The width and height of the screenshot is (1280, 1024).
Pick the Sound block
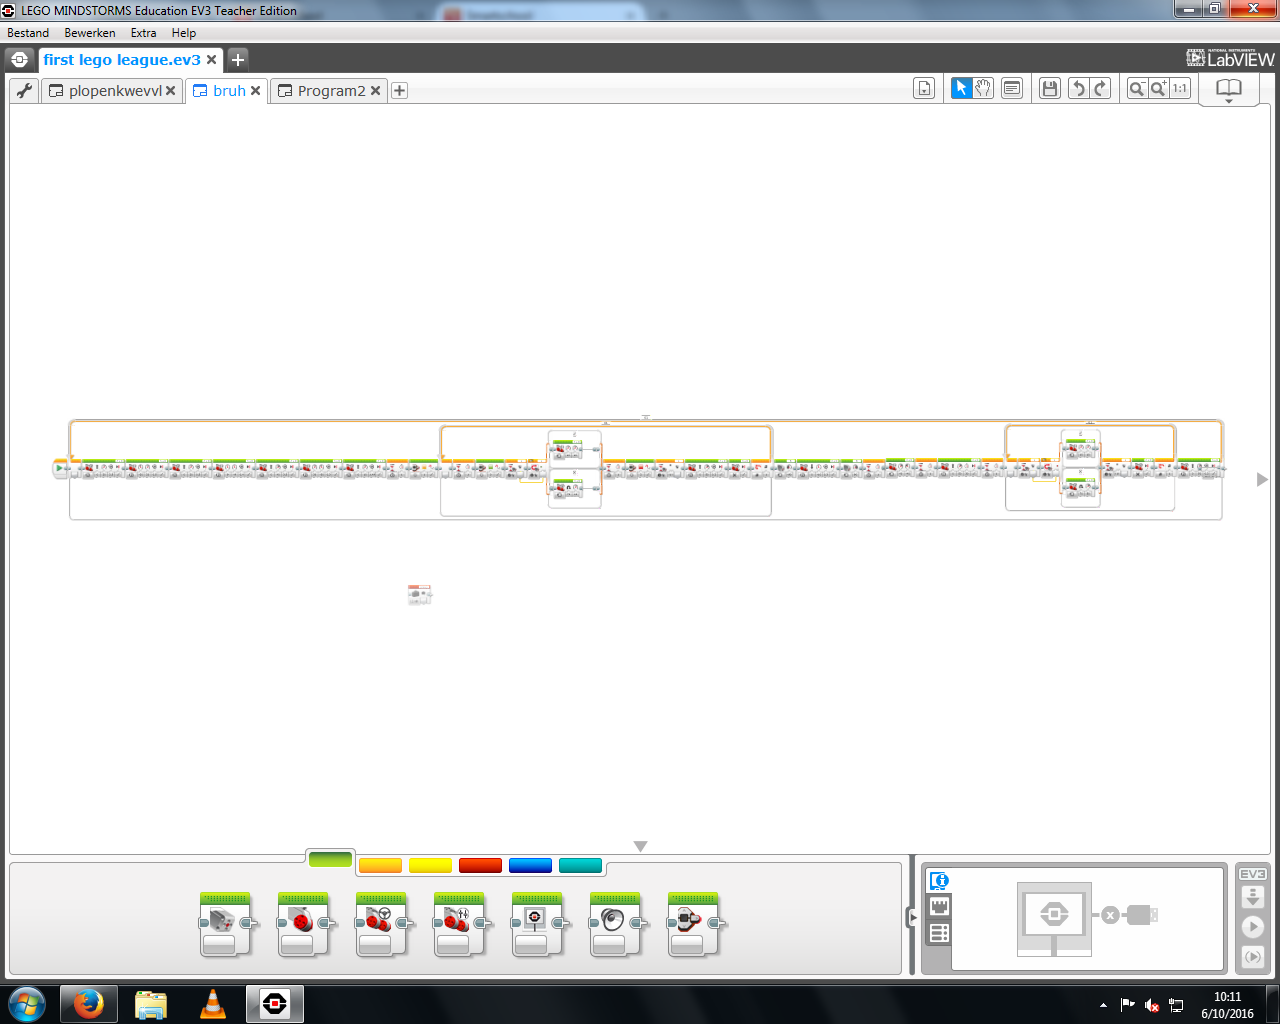pyautogui.click(x=614, y=924)
